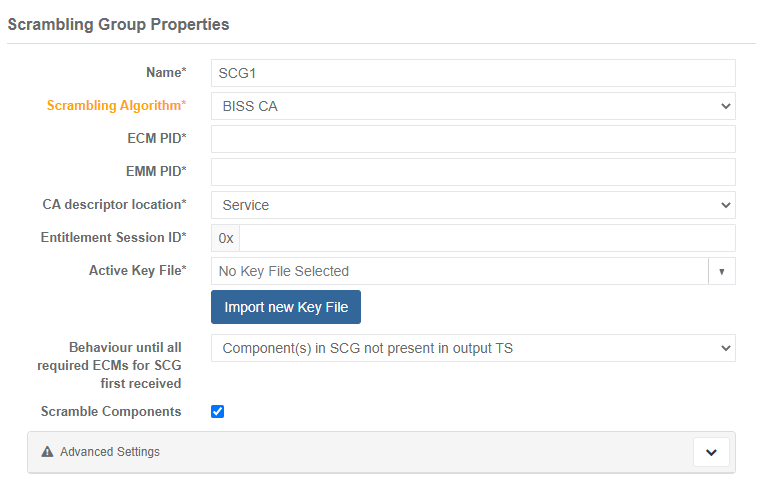Click the EMM PID input field
Viewport: 766px width, 485px height.
pos(473,172)
